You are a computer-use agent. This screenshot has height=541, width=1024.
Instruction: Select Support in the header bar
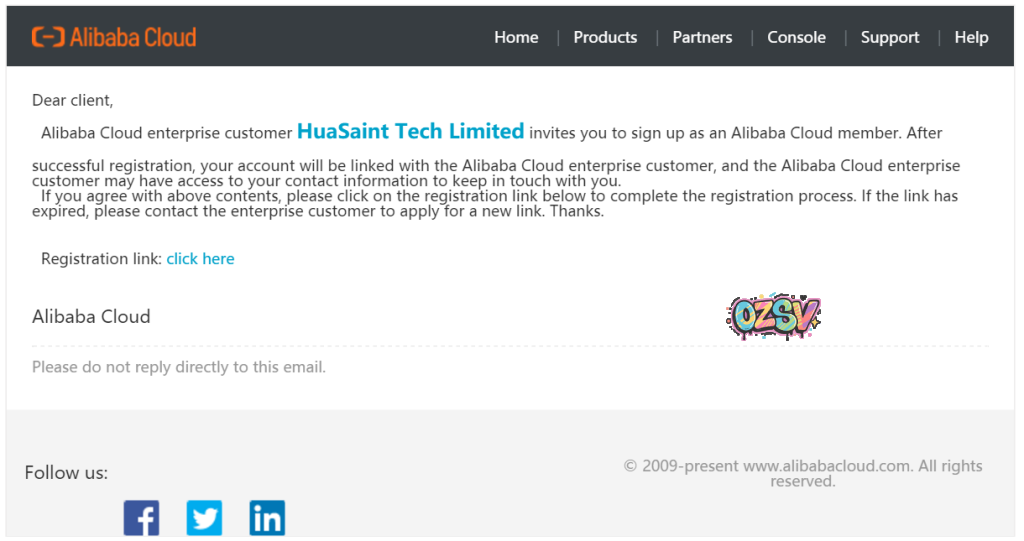click(889, 37)
